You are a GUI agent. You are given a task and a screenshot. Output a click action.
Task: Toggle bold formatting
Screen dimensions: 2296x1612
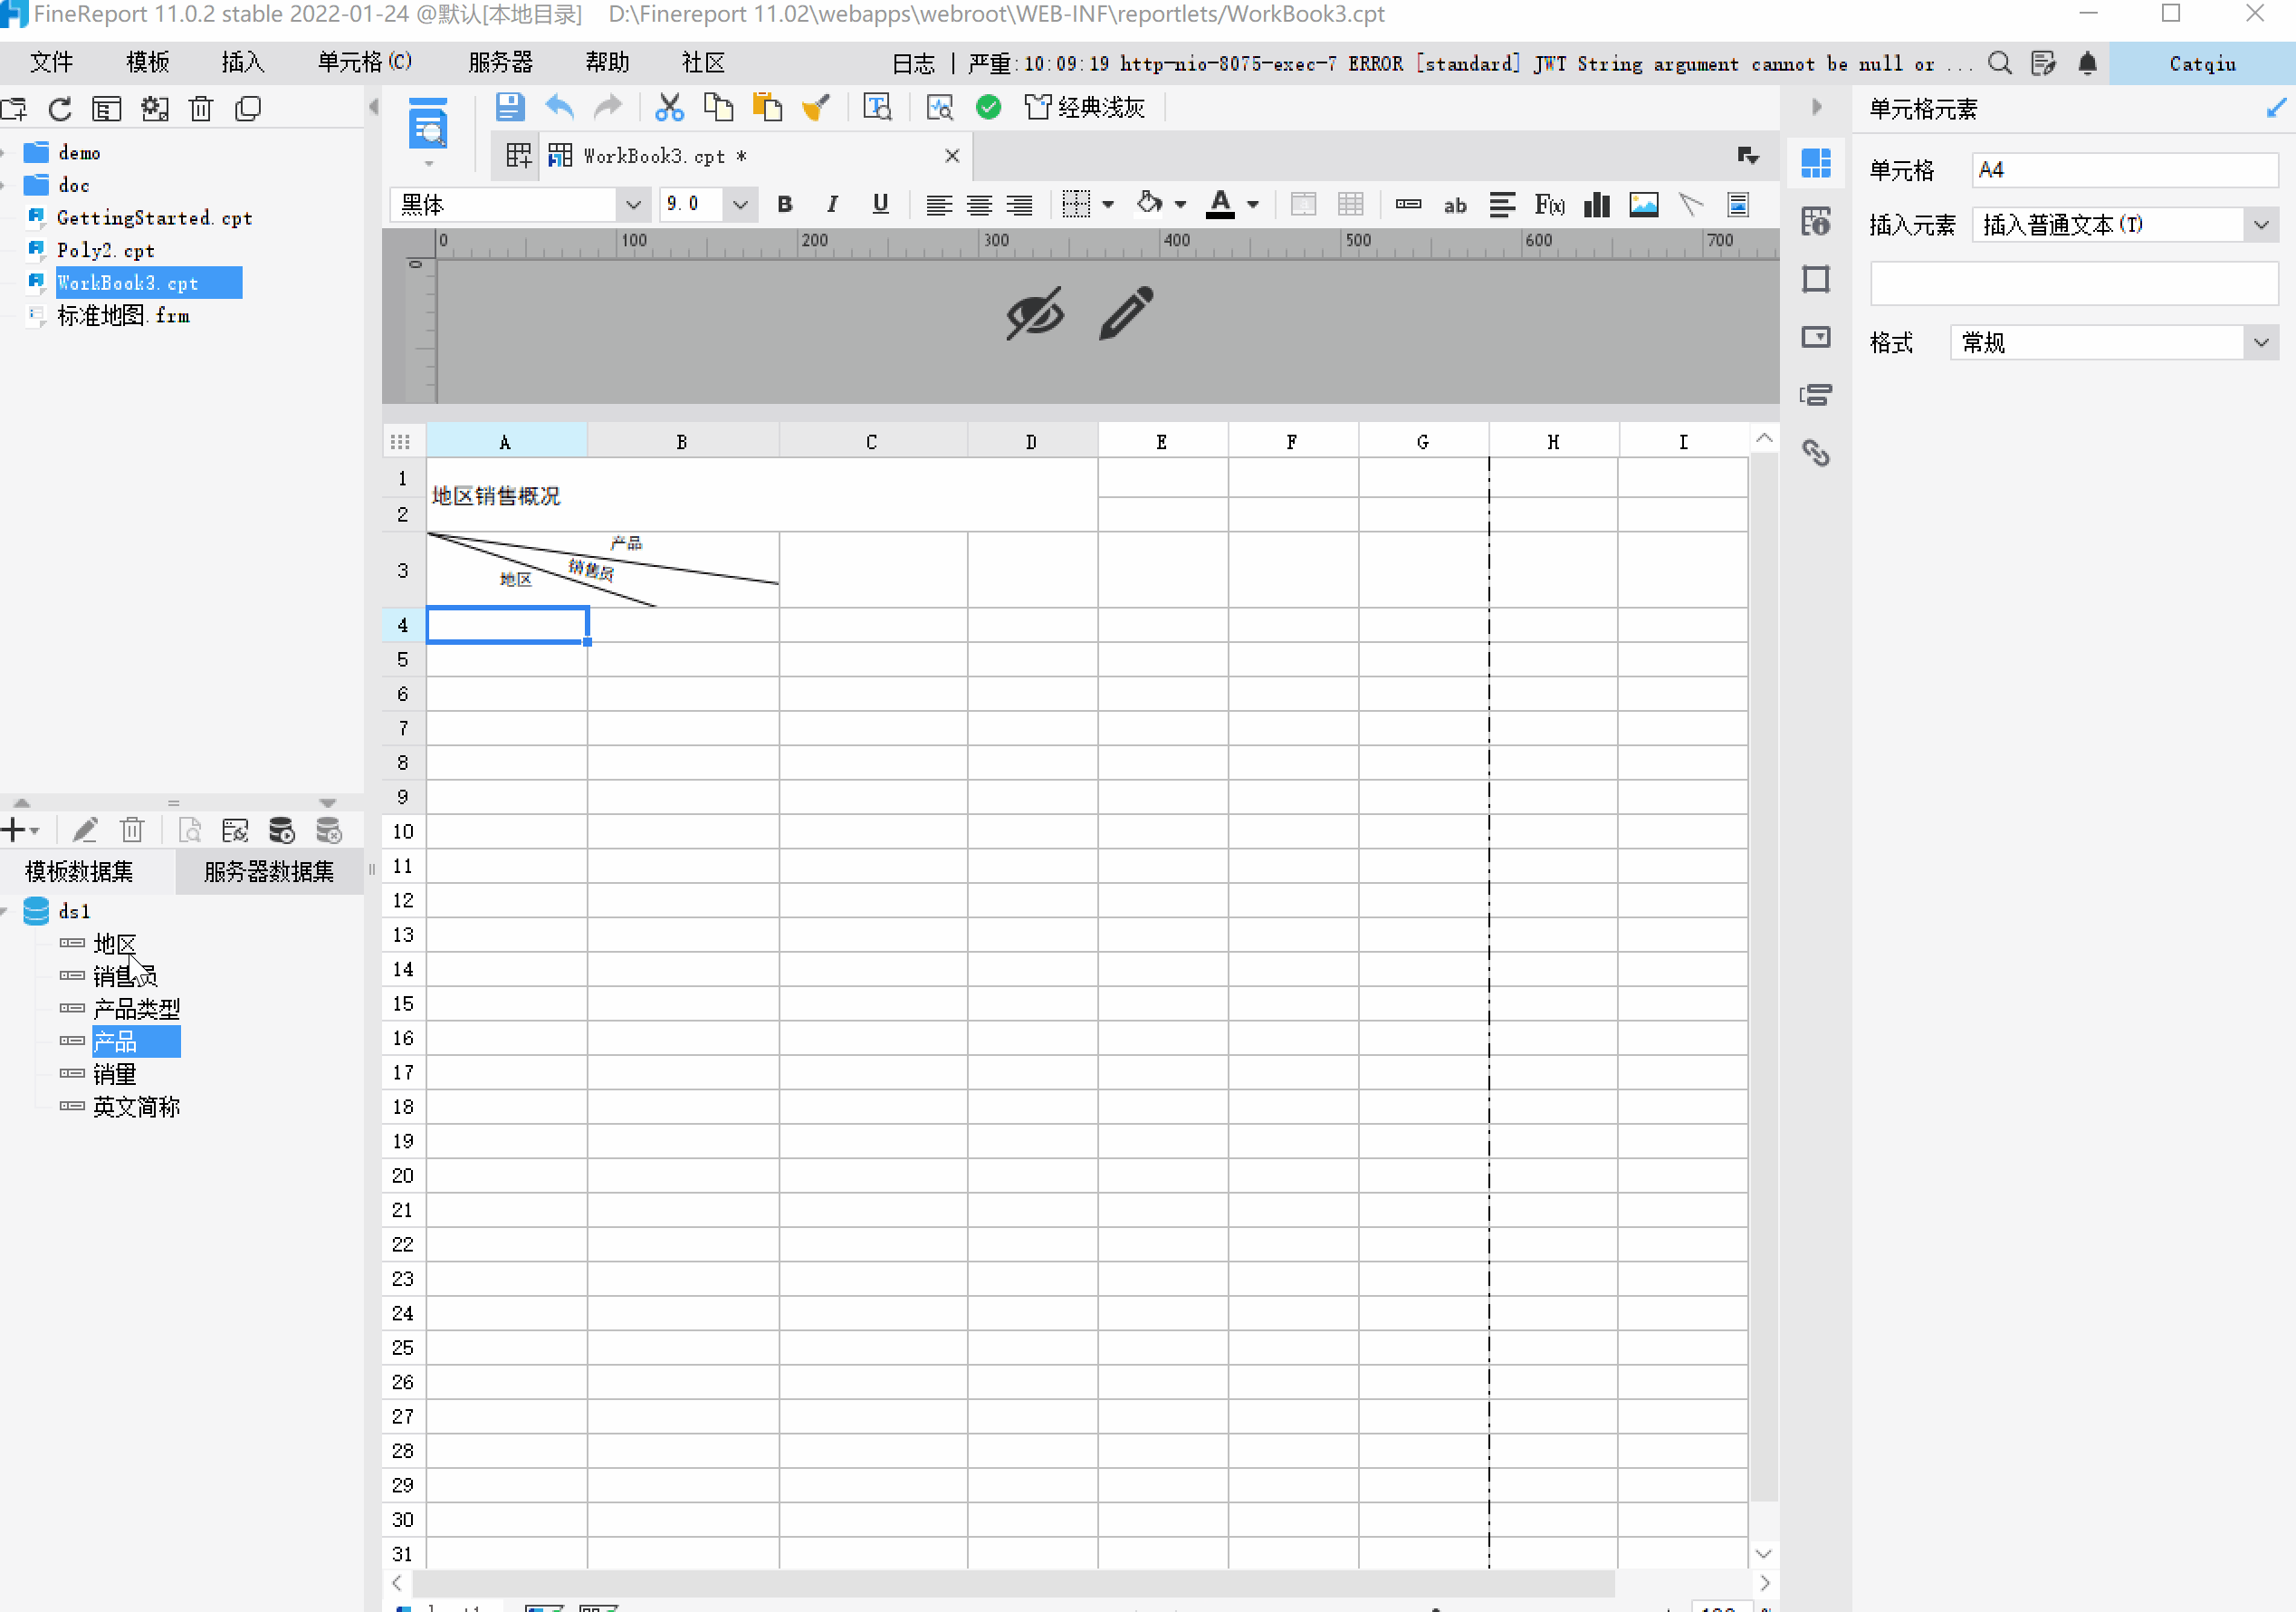[x=785, y=205]
